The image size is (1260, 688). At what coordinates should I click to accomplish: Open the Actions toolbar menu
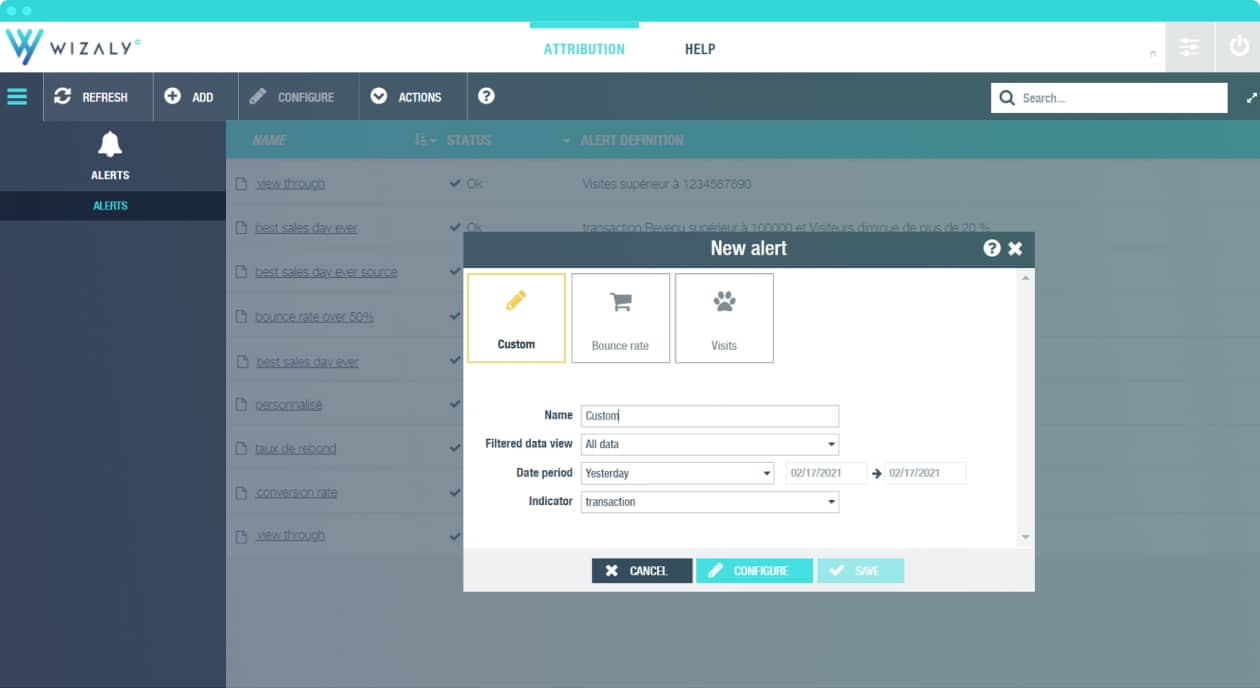click(x=412, y=97)
